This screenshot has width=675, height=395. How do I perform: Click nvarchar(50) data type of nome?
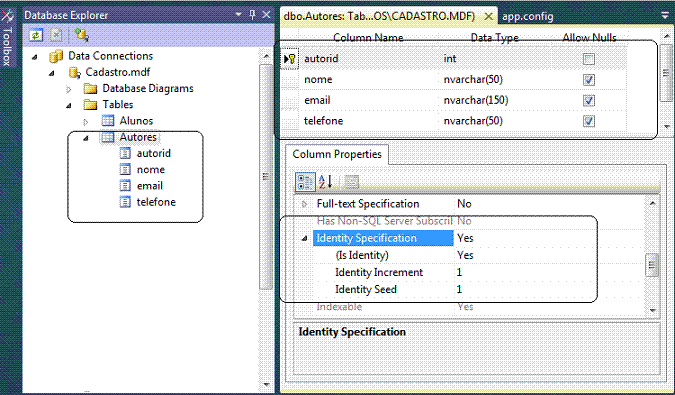[495, 80]
